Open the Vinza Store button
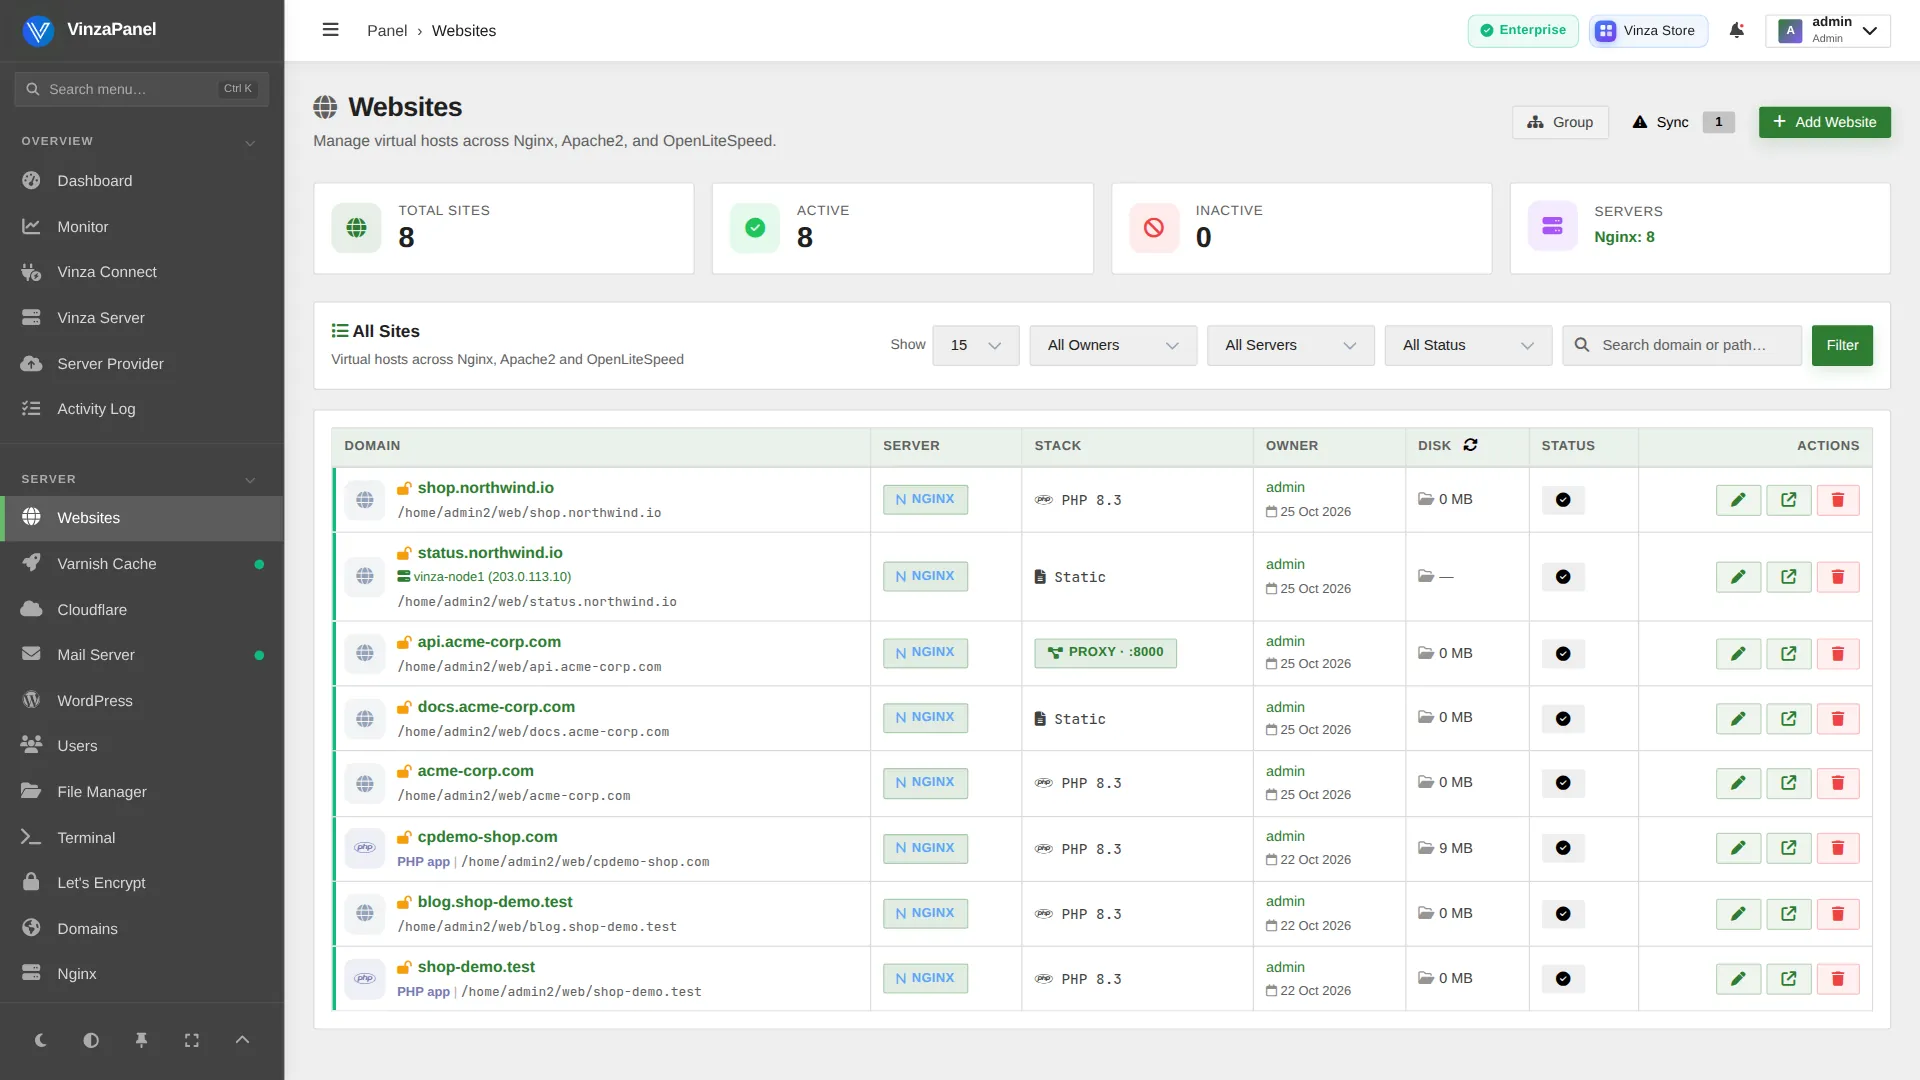 (x=1647, y=30)
